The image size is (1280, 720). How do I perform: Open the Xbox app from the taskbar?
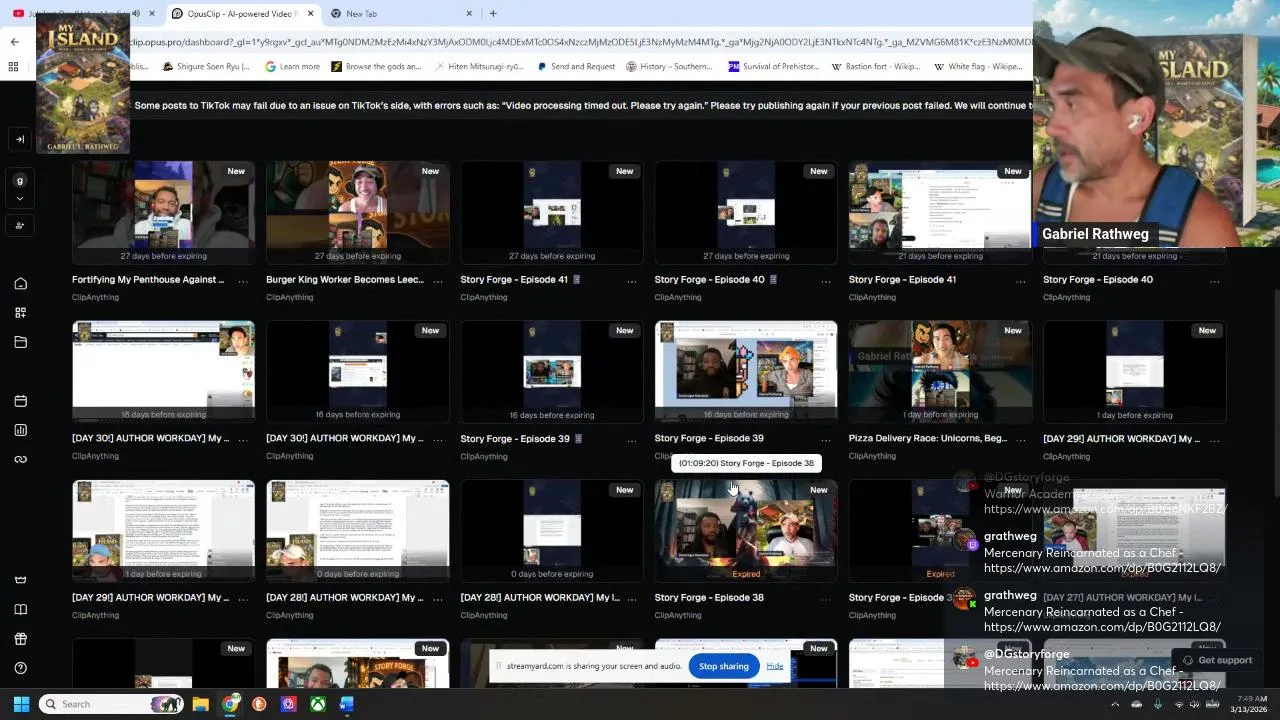coord(317,704)
